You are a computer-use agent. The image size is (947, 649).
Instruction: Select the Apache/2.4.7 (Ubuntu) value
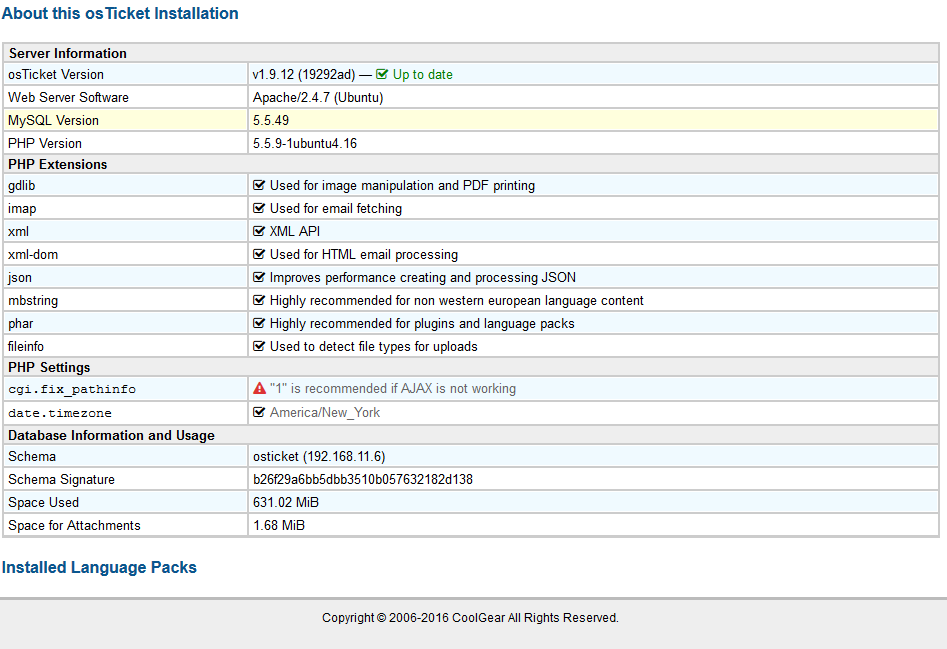coord(318,97)
